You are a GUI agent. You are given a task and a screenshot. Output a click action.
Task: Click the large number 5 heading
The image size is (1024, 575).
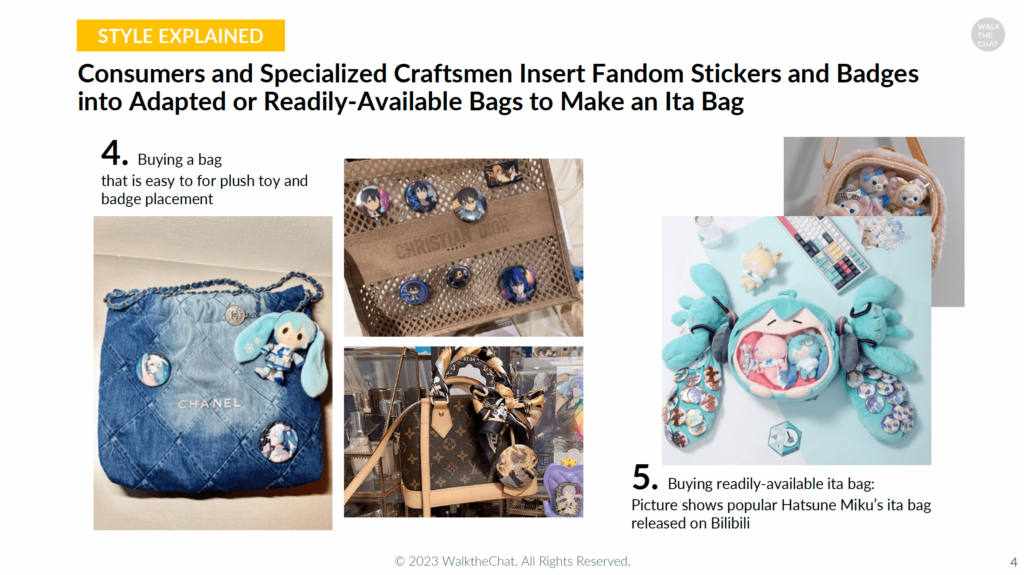(x=644, y=477)
